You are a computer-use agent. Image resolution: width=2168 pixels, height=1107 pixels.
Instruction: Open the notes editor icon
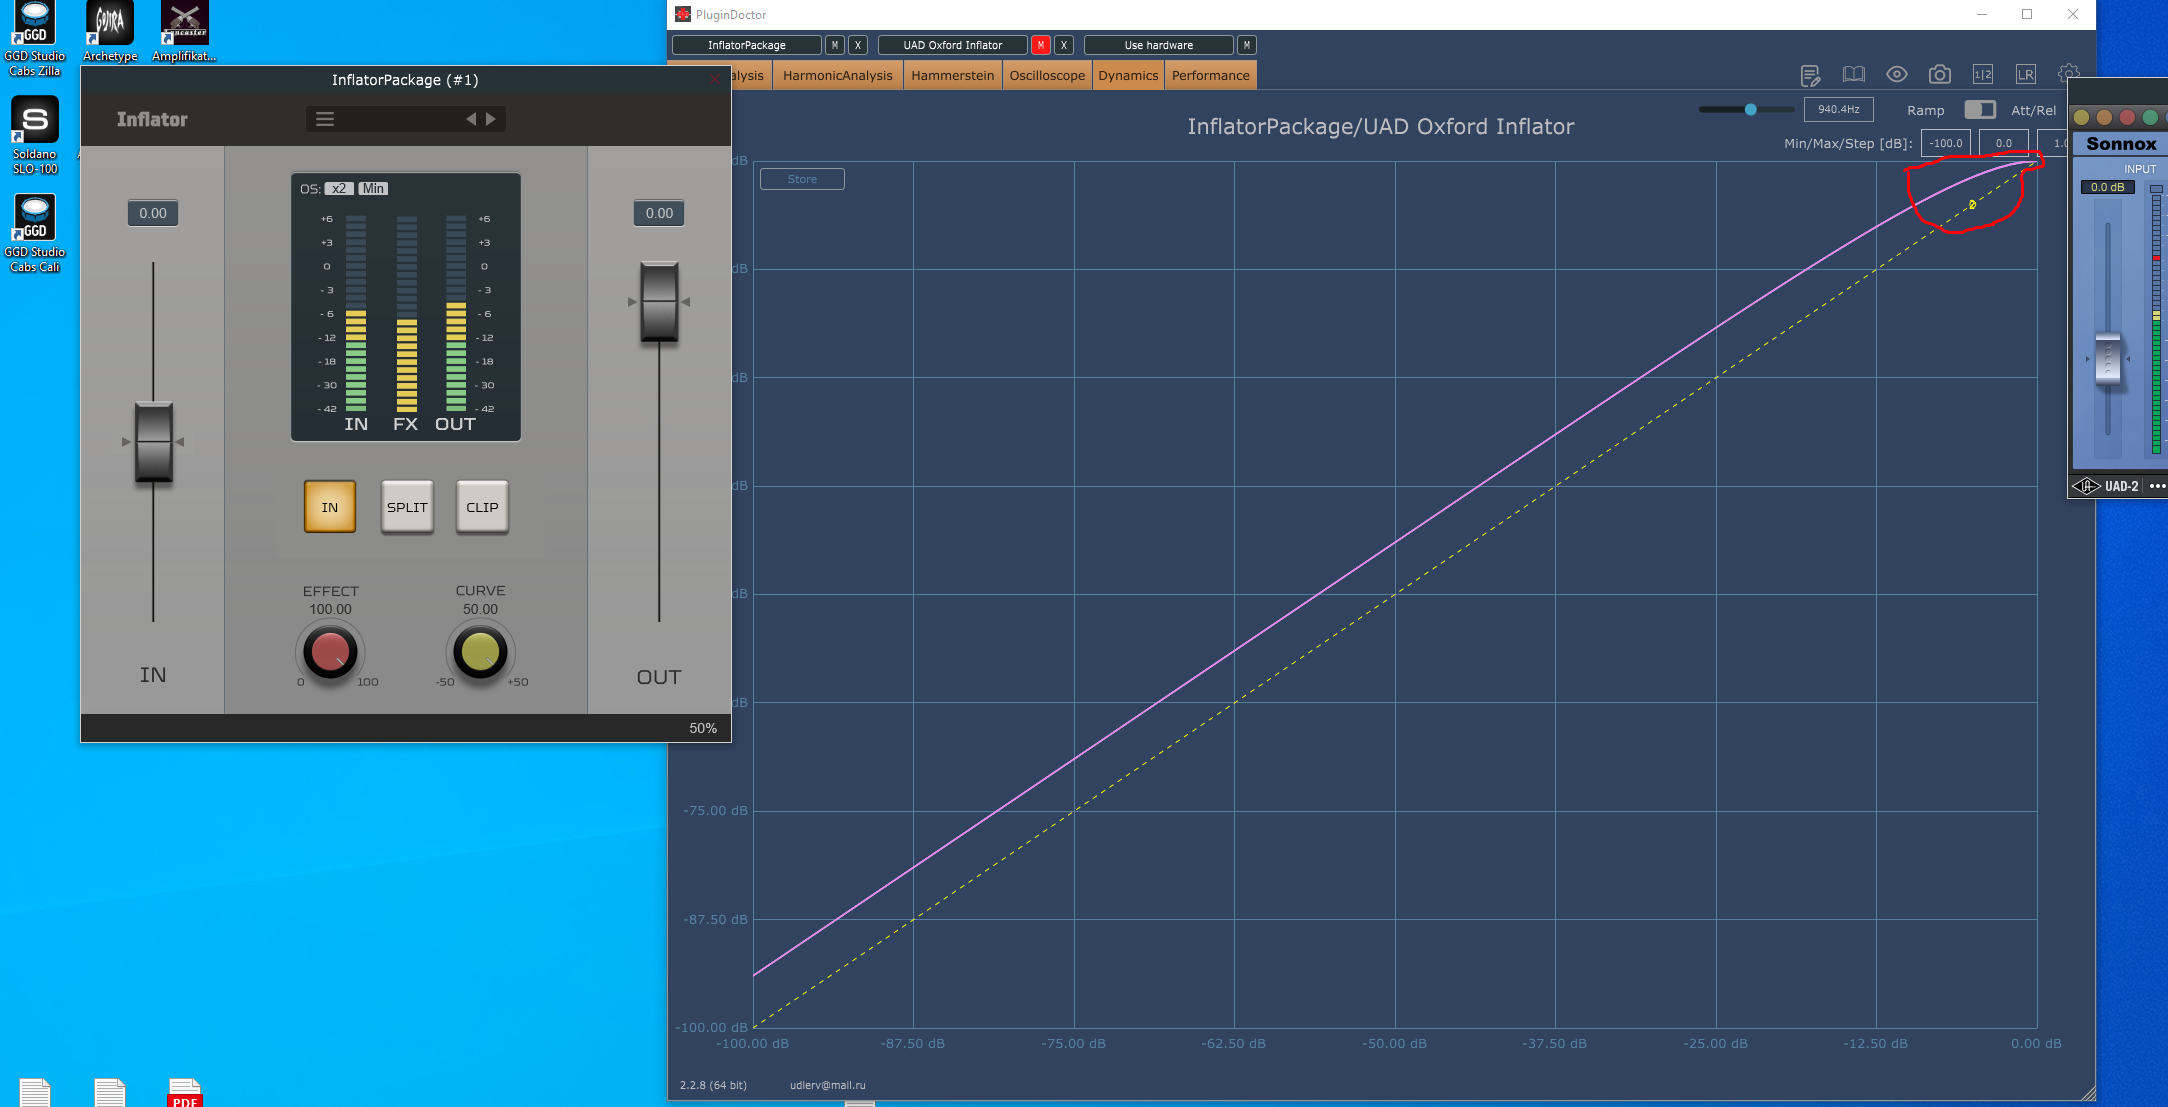pyautogui.click(x=1810, y=75)
